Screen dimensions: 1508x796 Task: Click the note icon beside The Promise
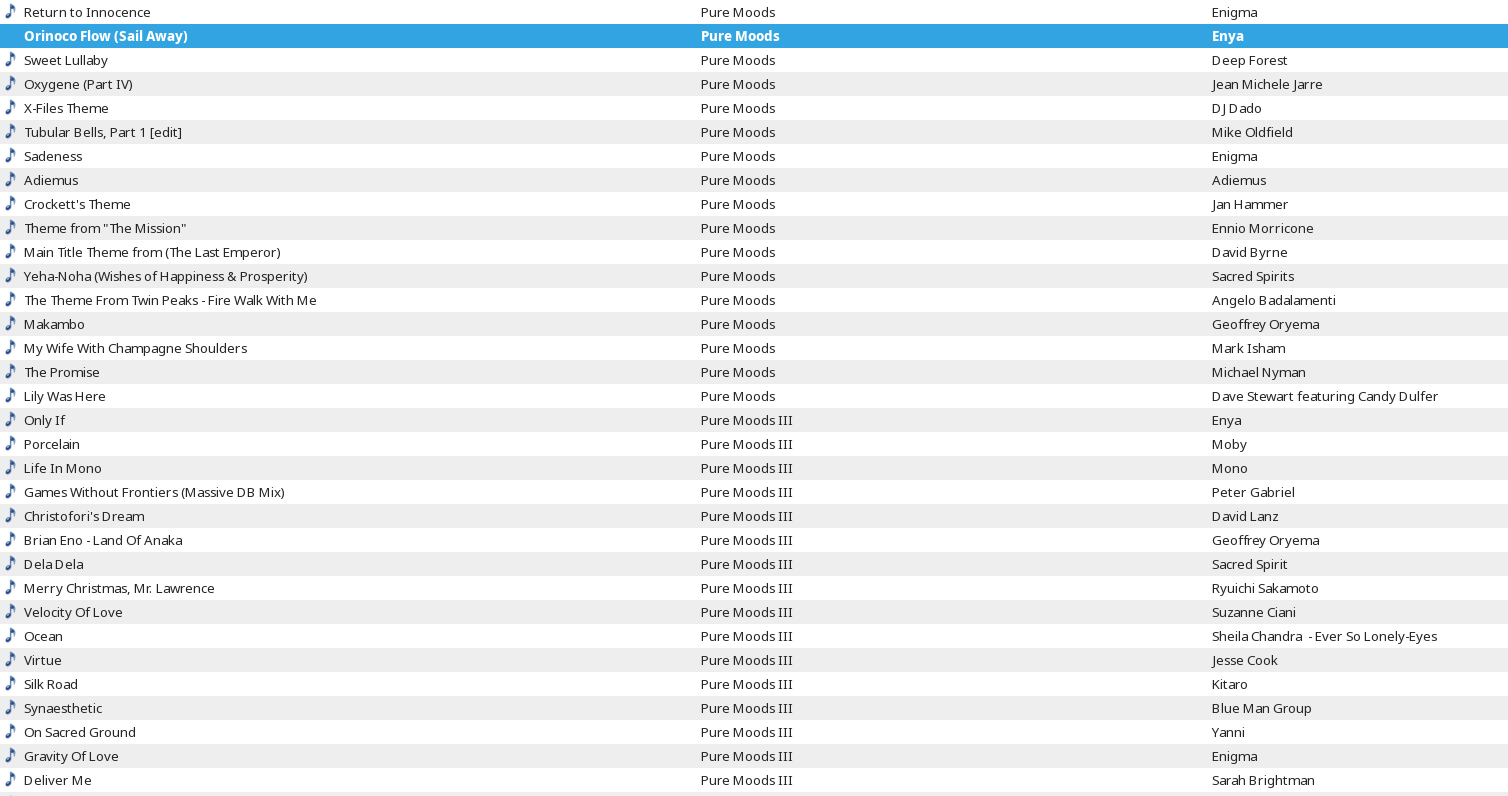pos(11,371)
